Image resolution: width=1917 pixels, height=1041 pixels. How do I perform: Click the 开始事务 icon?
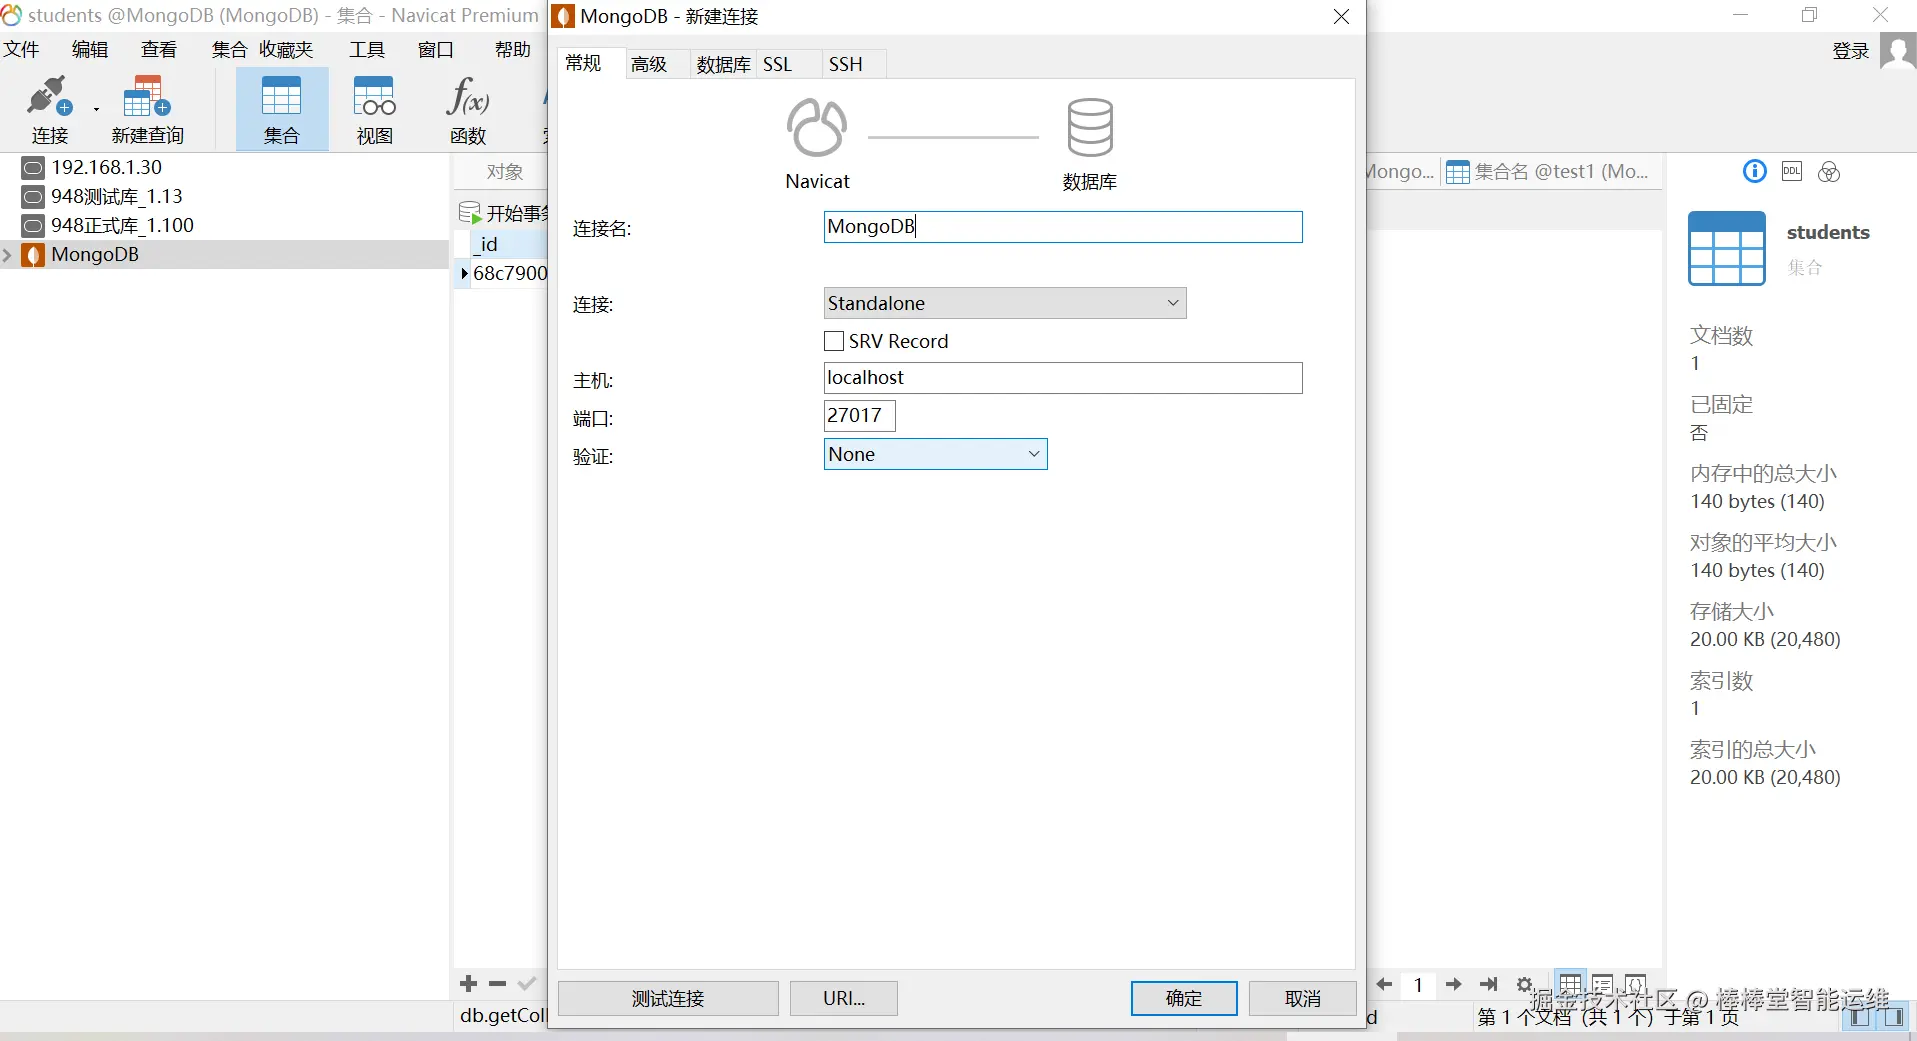click(x=469, y=213)
